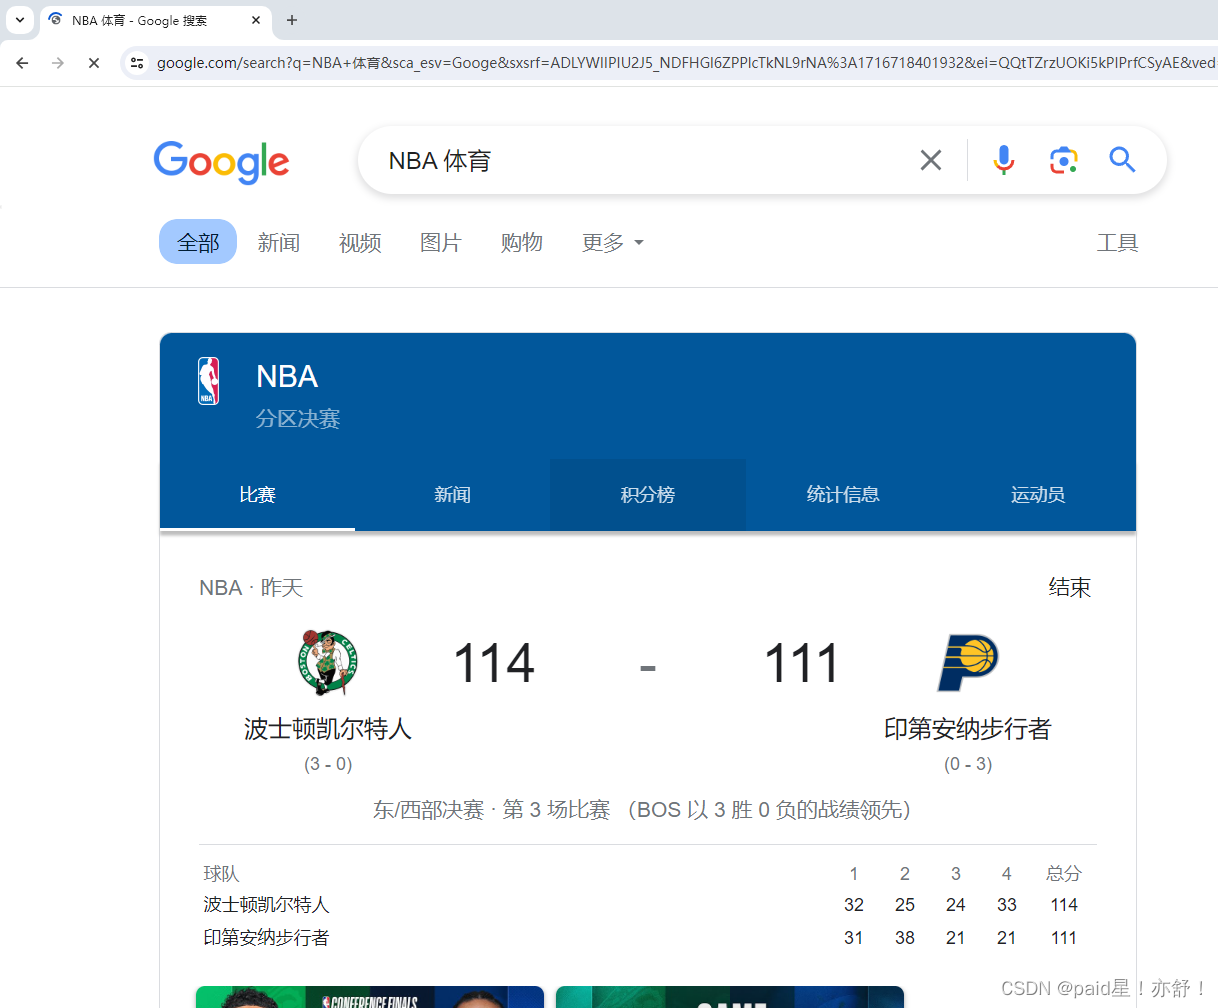The image size is (1218, 1008).
Task: Open the second highlight video thumbnail
Action: pos(730,997)
